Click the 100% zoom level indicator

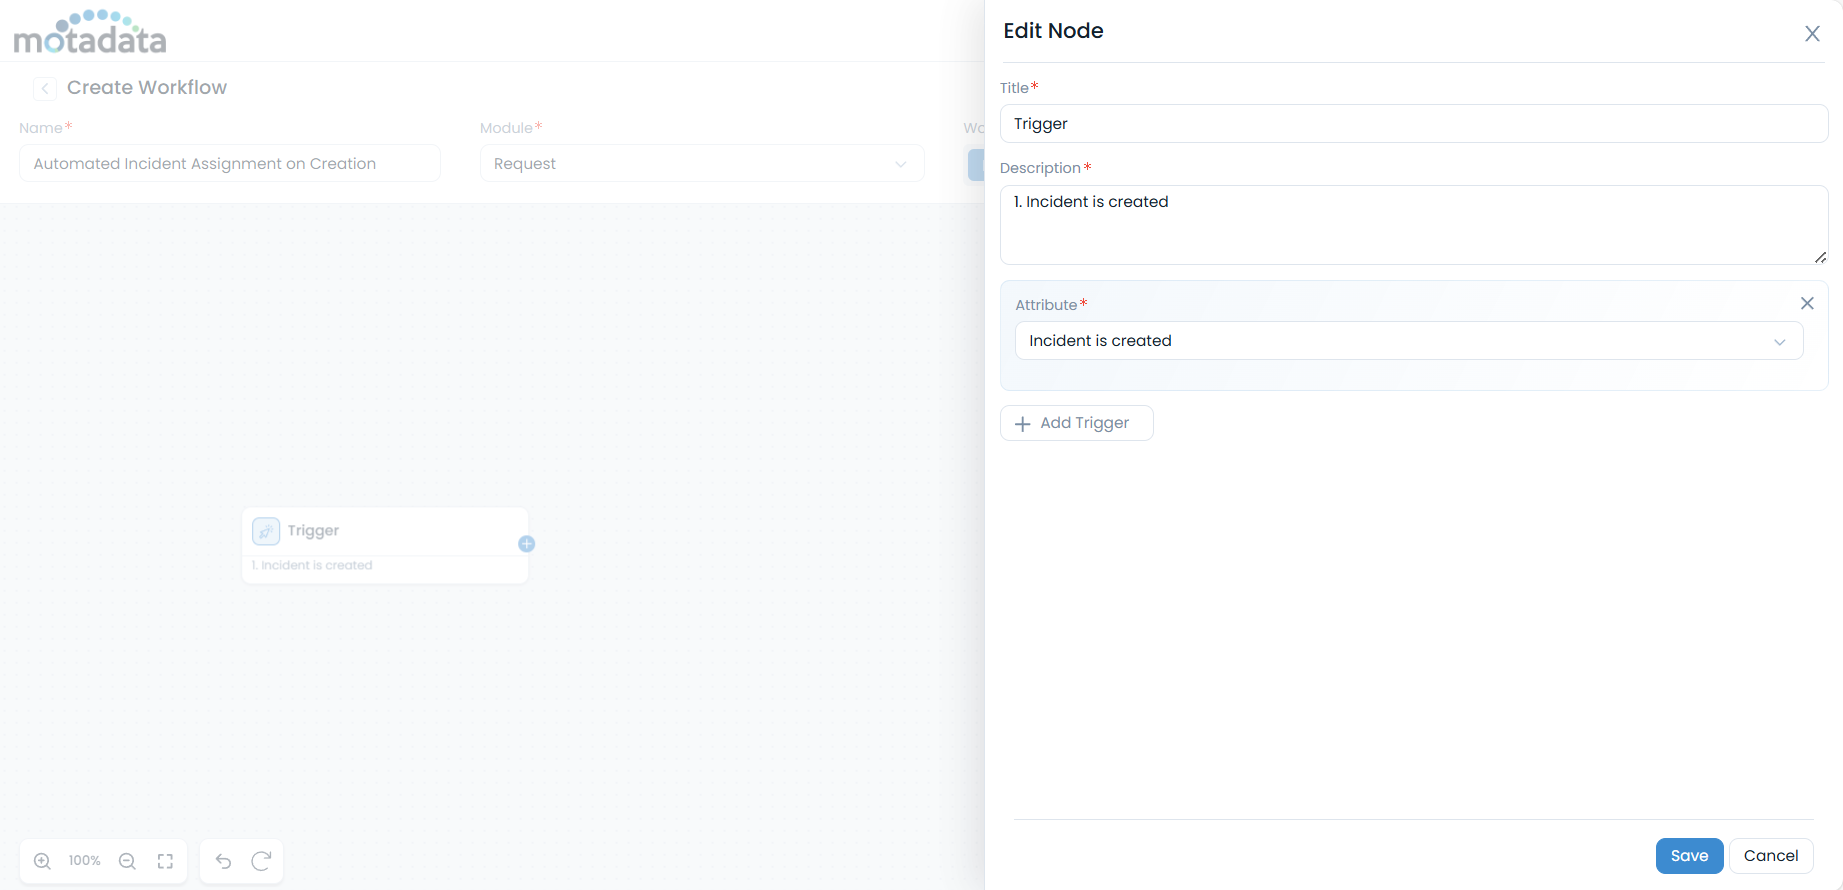click(85, 861)
